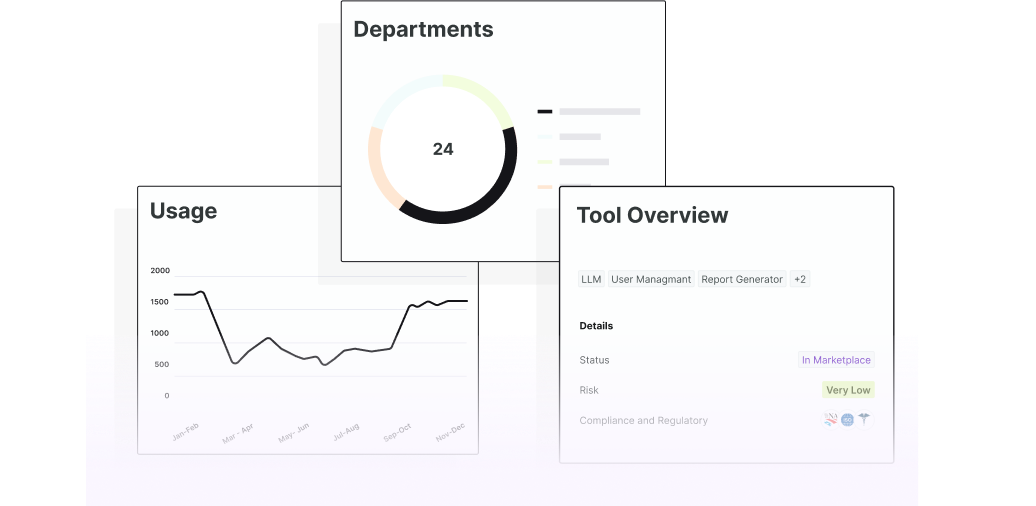Viewport: 1036px width, 506px height.
Task: Click the 24 count in Departments chart
Action: point(443,149)
